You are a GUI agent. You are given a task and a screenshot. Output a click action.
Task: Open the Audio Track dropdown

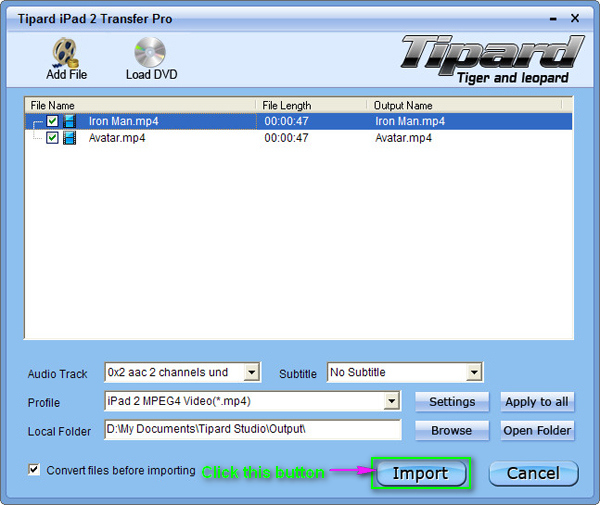coord(252,372)
